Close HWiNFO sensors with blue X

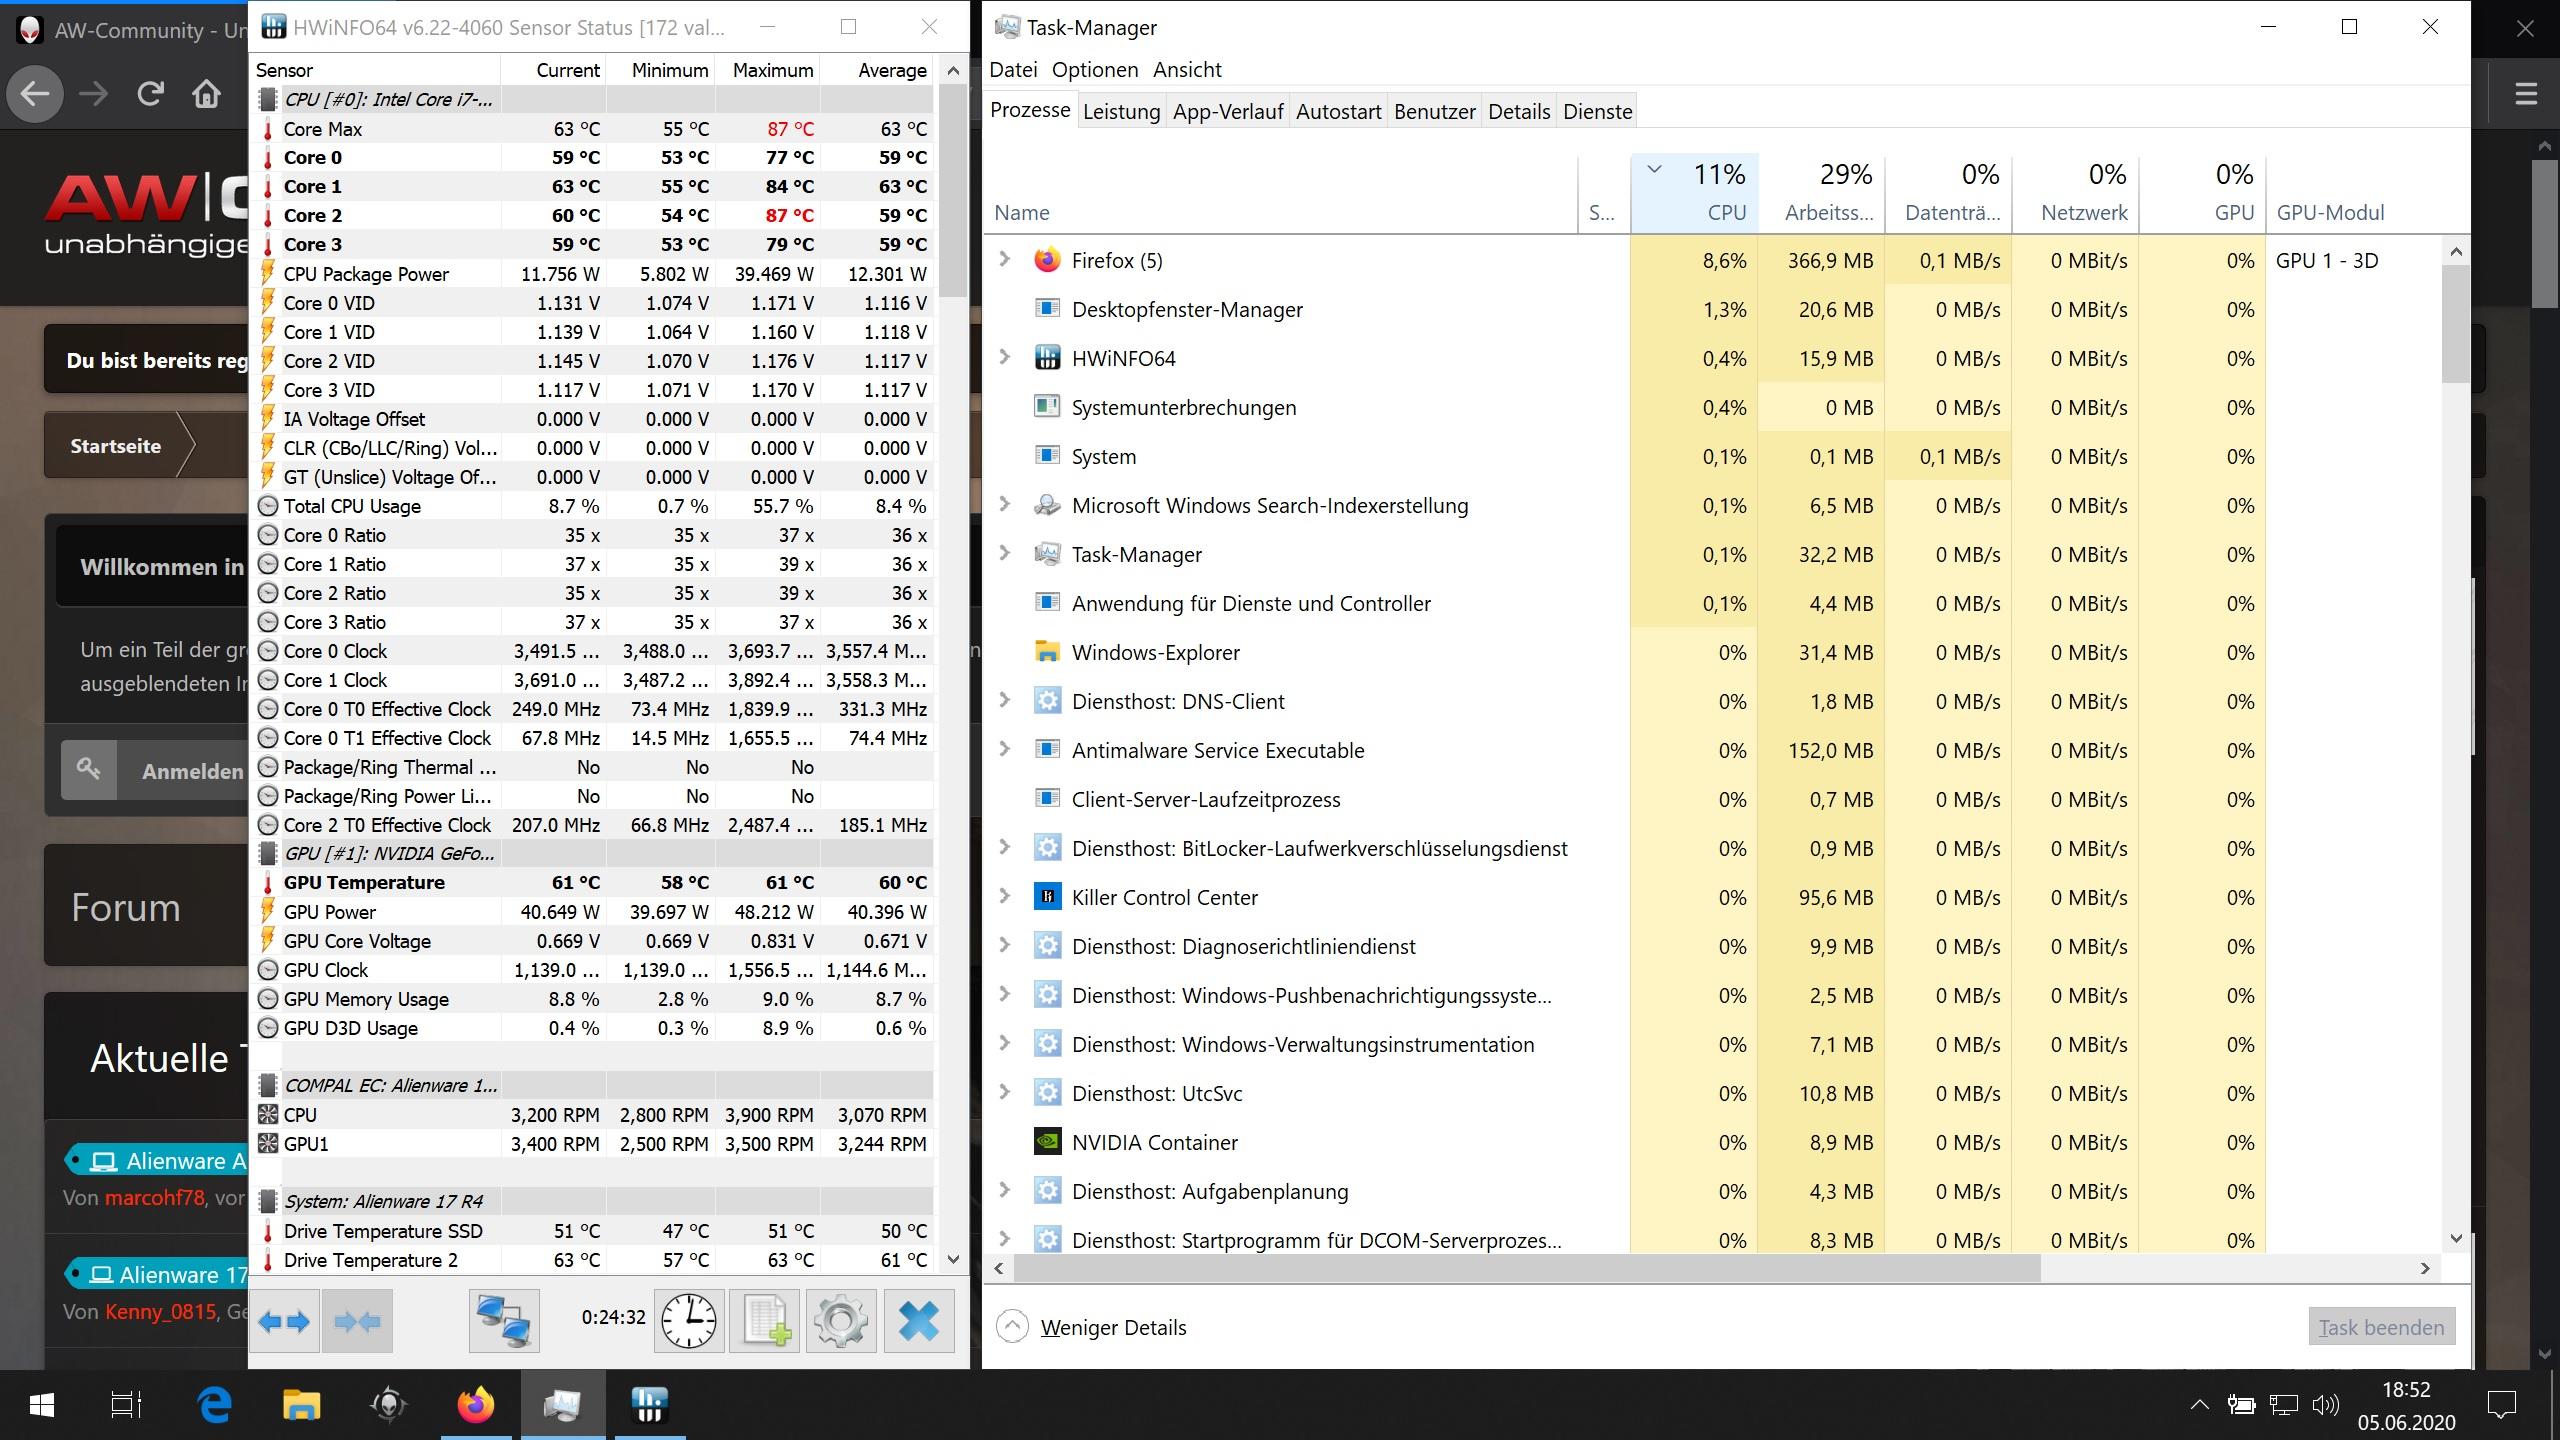[x=918, y=1321]
